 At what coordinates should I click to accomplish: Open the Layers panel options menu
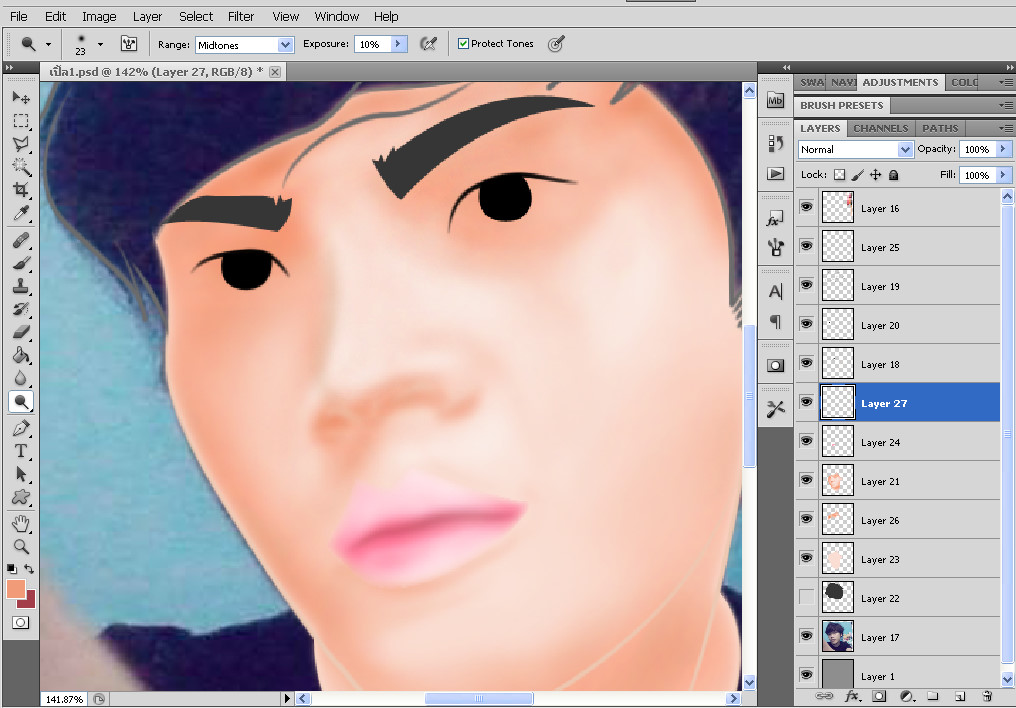(1006, 128)
